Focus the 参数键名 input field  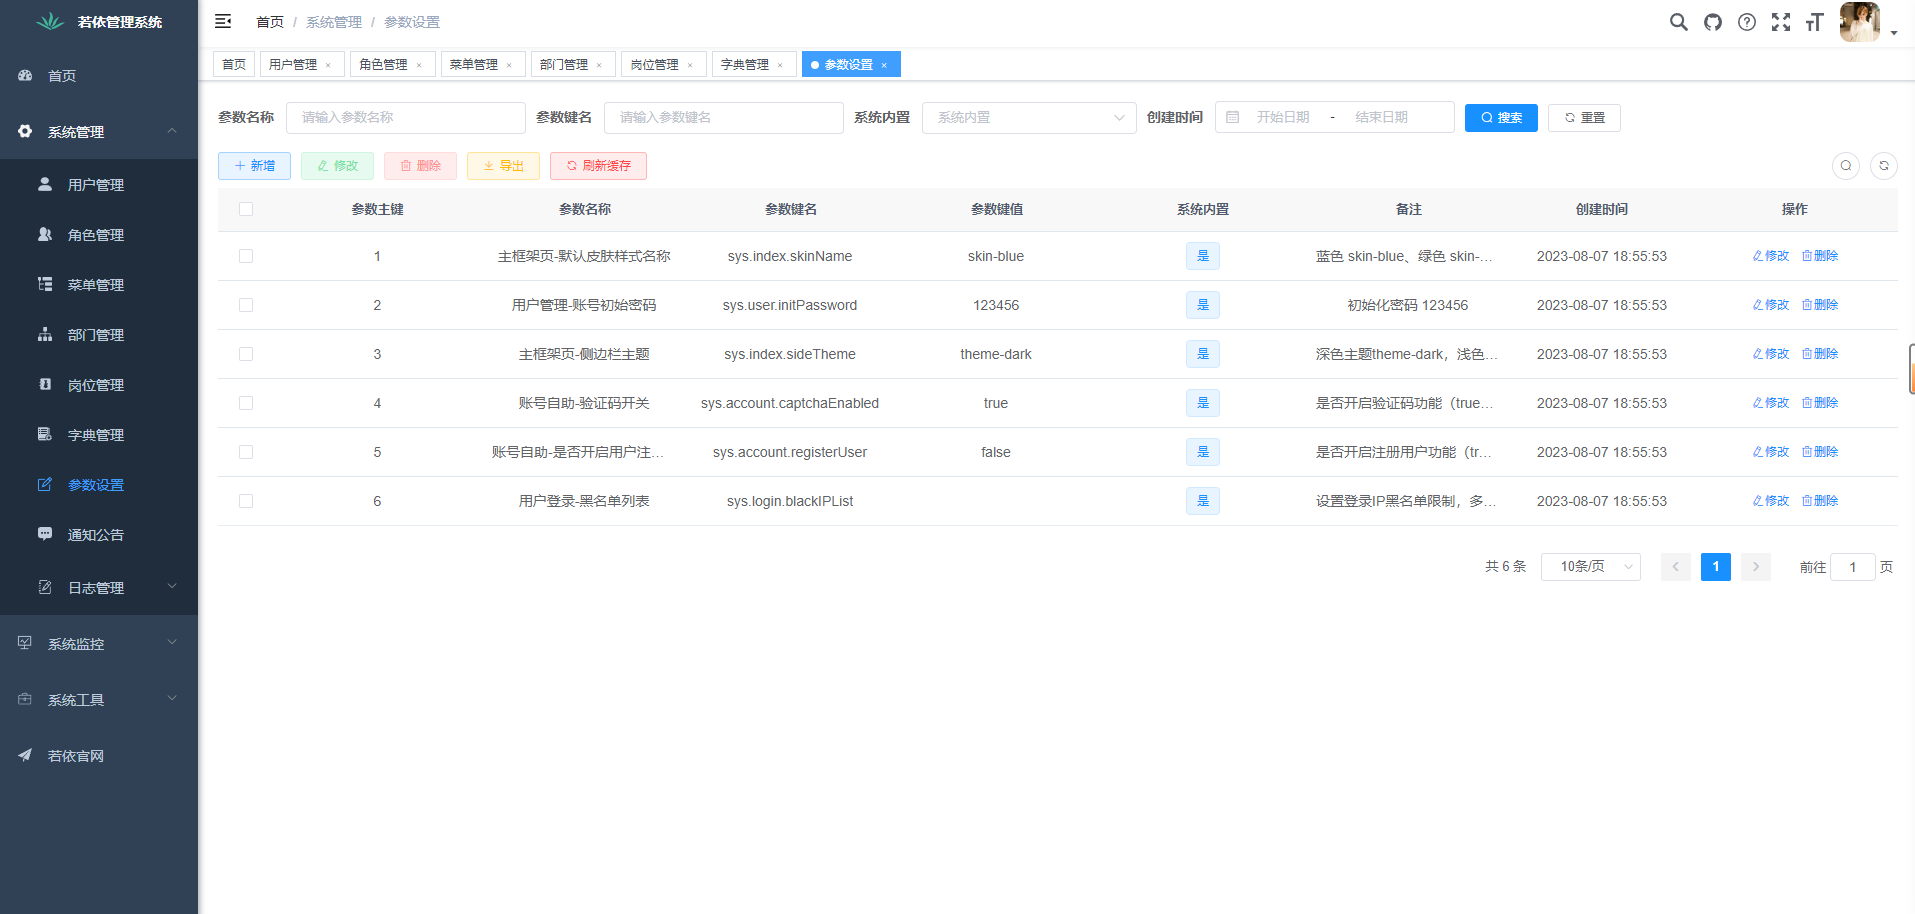point(724,117)
